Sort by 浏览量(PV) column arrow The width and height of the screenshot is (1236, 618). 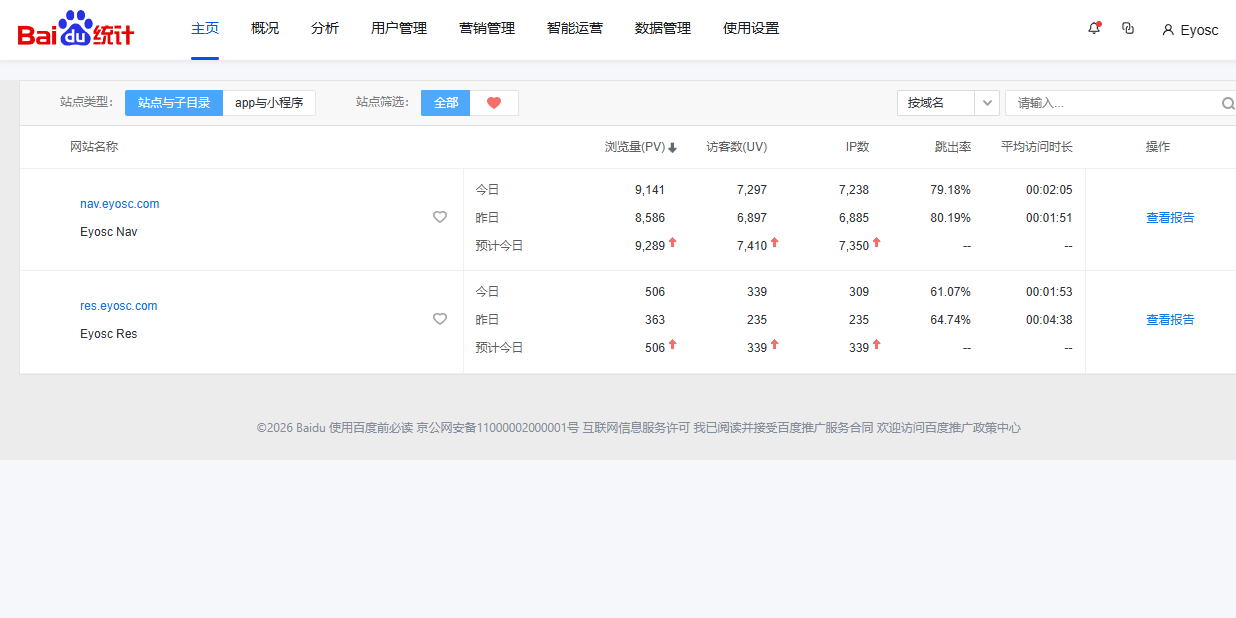673,148
